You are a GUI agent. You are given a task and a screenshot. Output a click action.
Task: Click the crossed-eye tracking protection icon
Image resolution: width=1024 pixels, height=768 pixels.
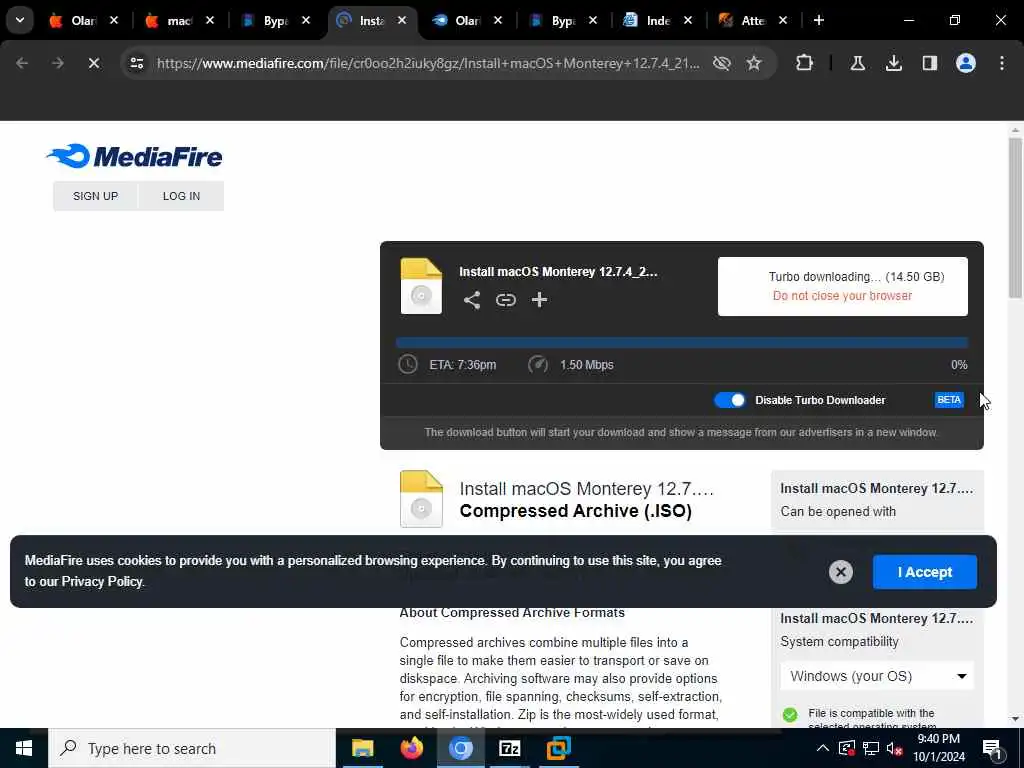(722, 63)
